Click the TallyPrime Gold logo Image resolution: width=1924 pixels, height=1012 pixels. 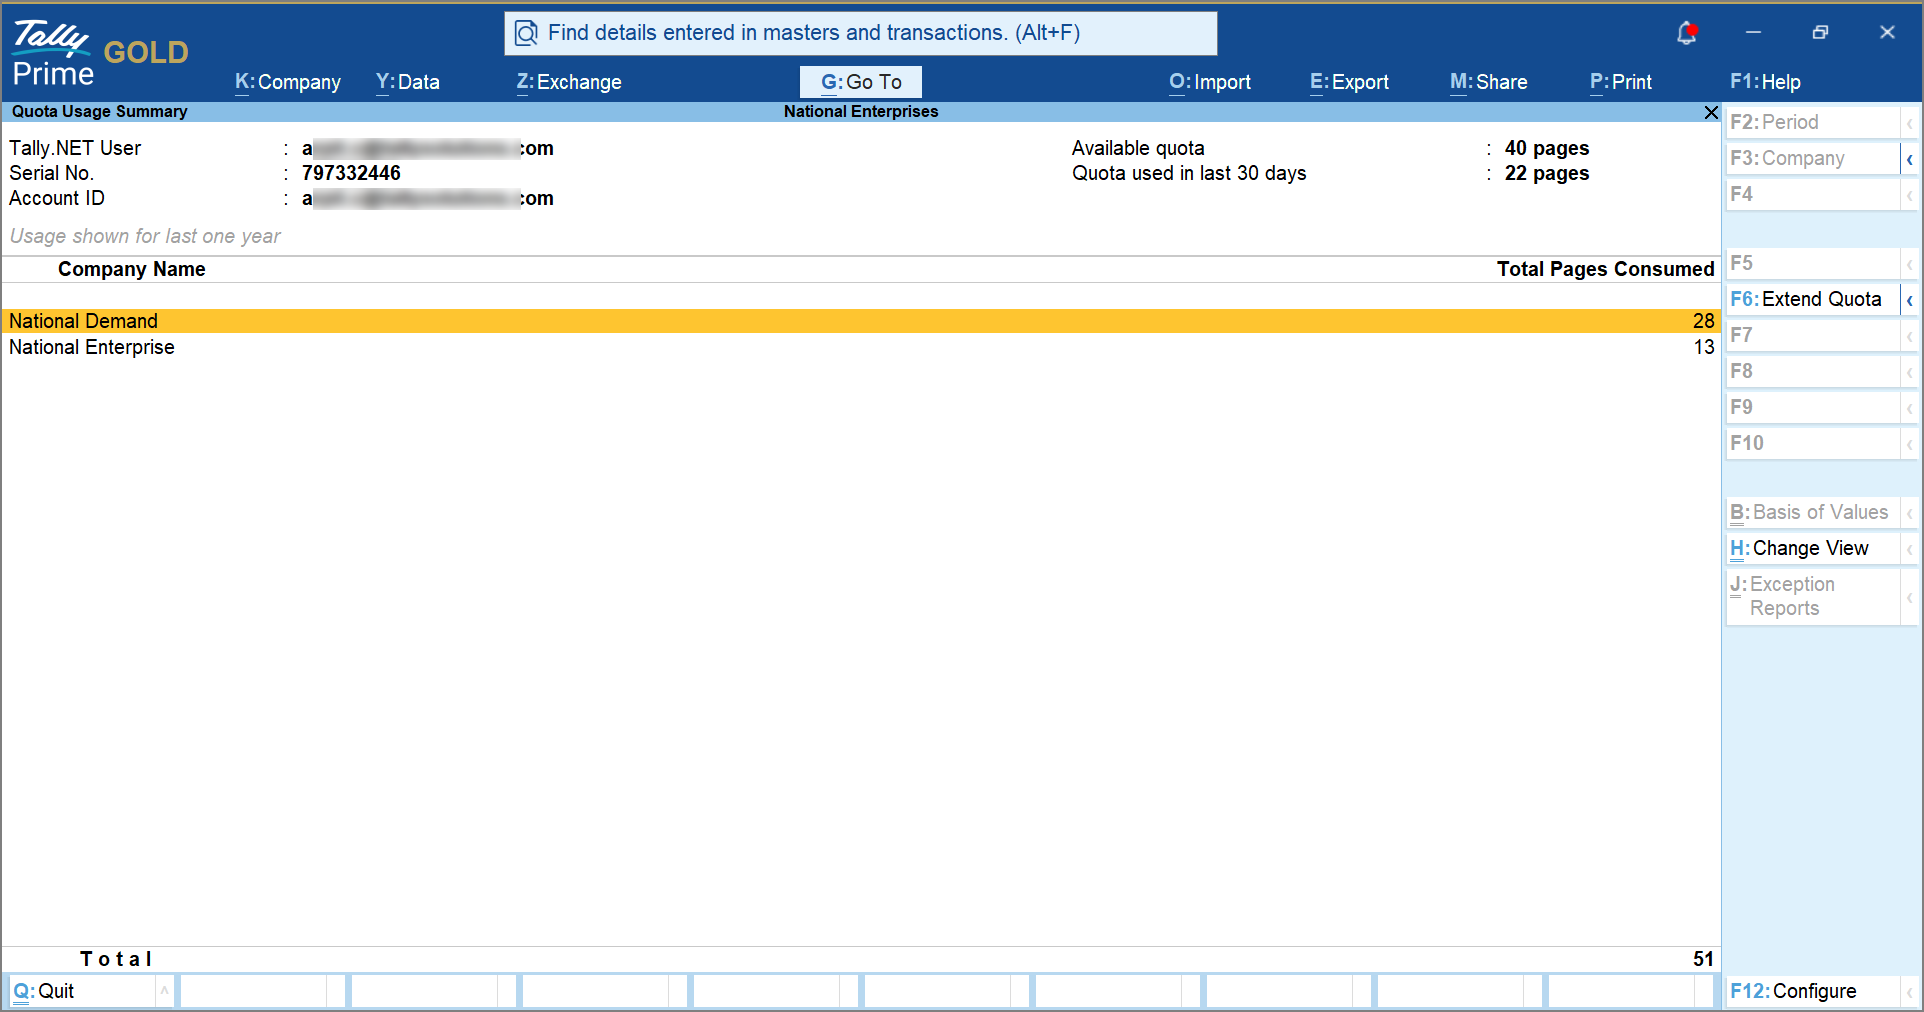[100, 53]
